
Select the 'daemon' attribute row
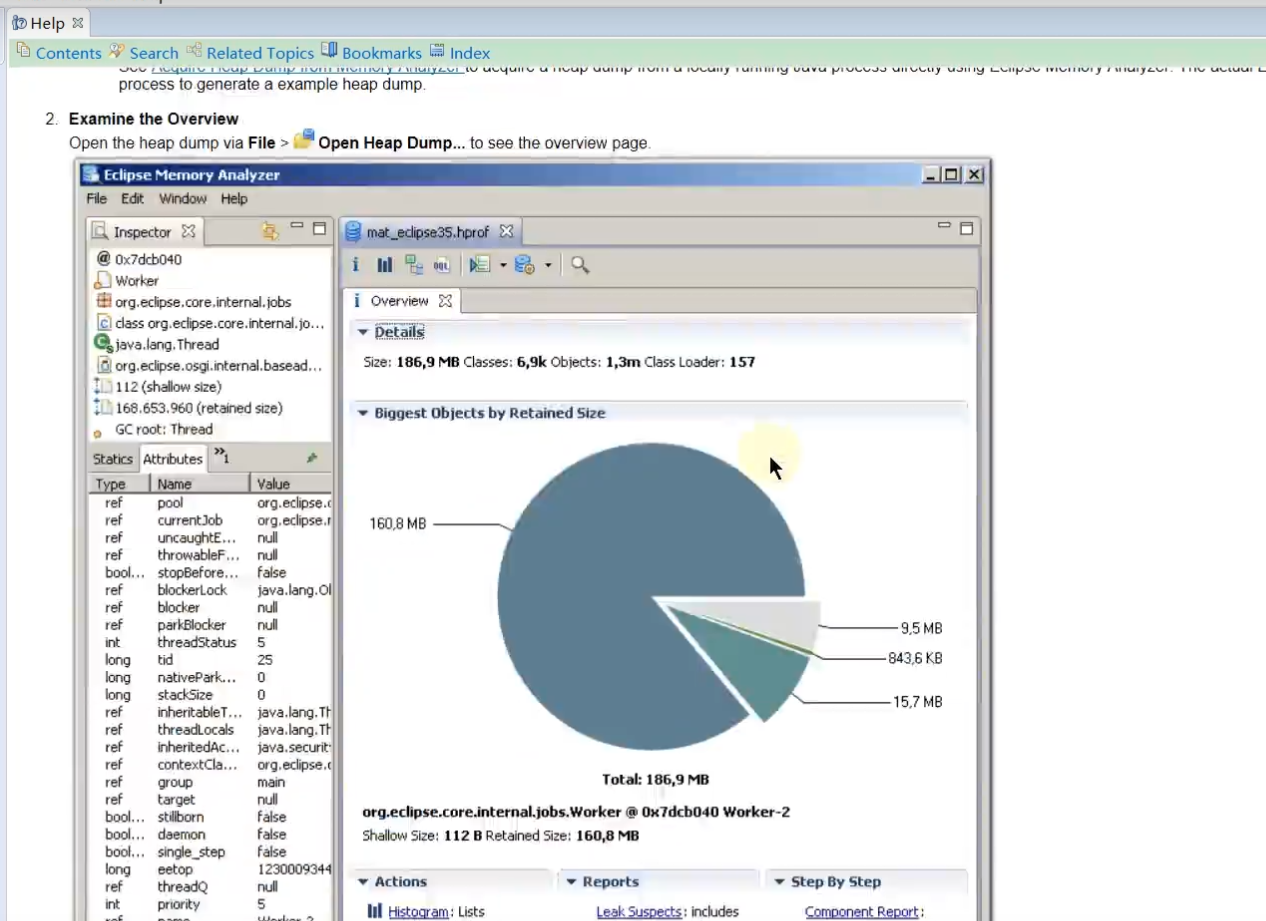[x=211, y=834]
